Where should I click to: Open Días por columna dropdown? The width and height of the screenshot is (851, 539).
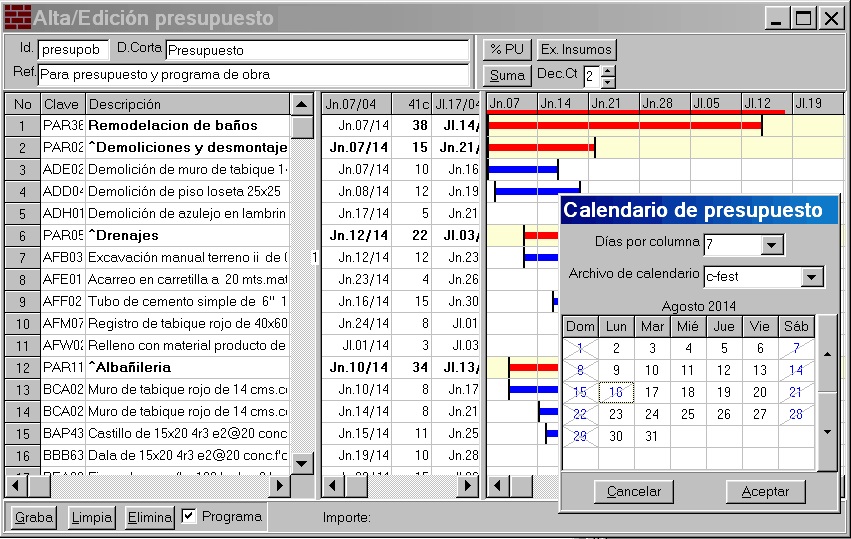click(x=772, y=245)
